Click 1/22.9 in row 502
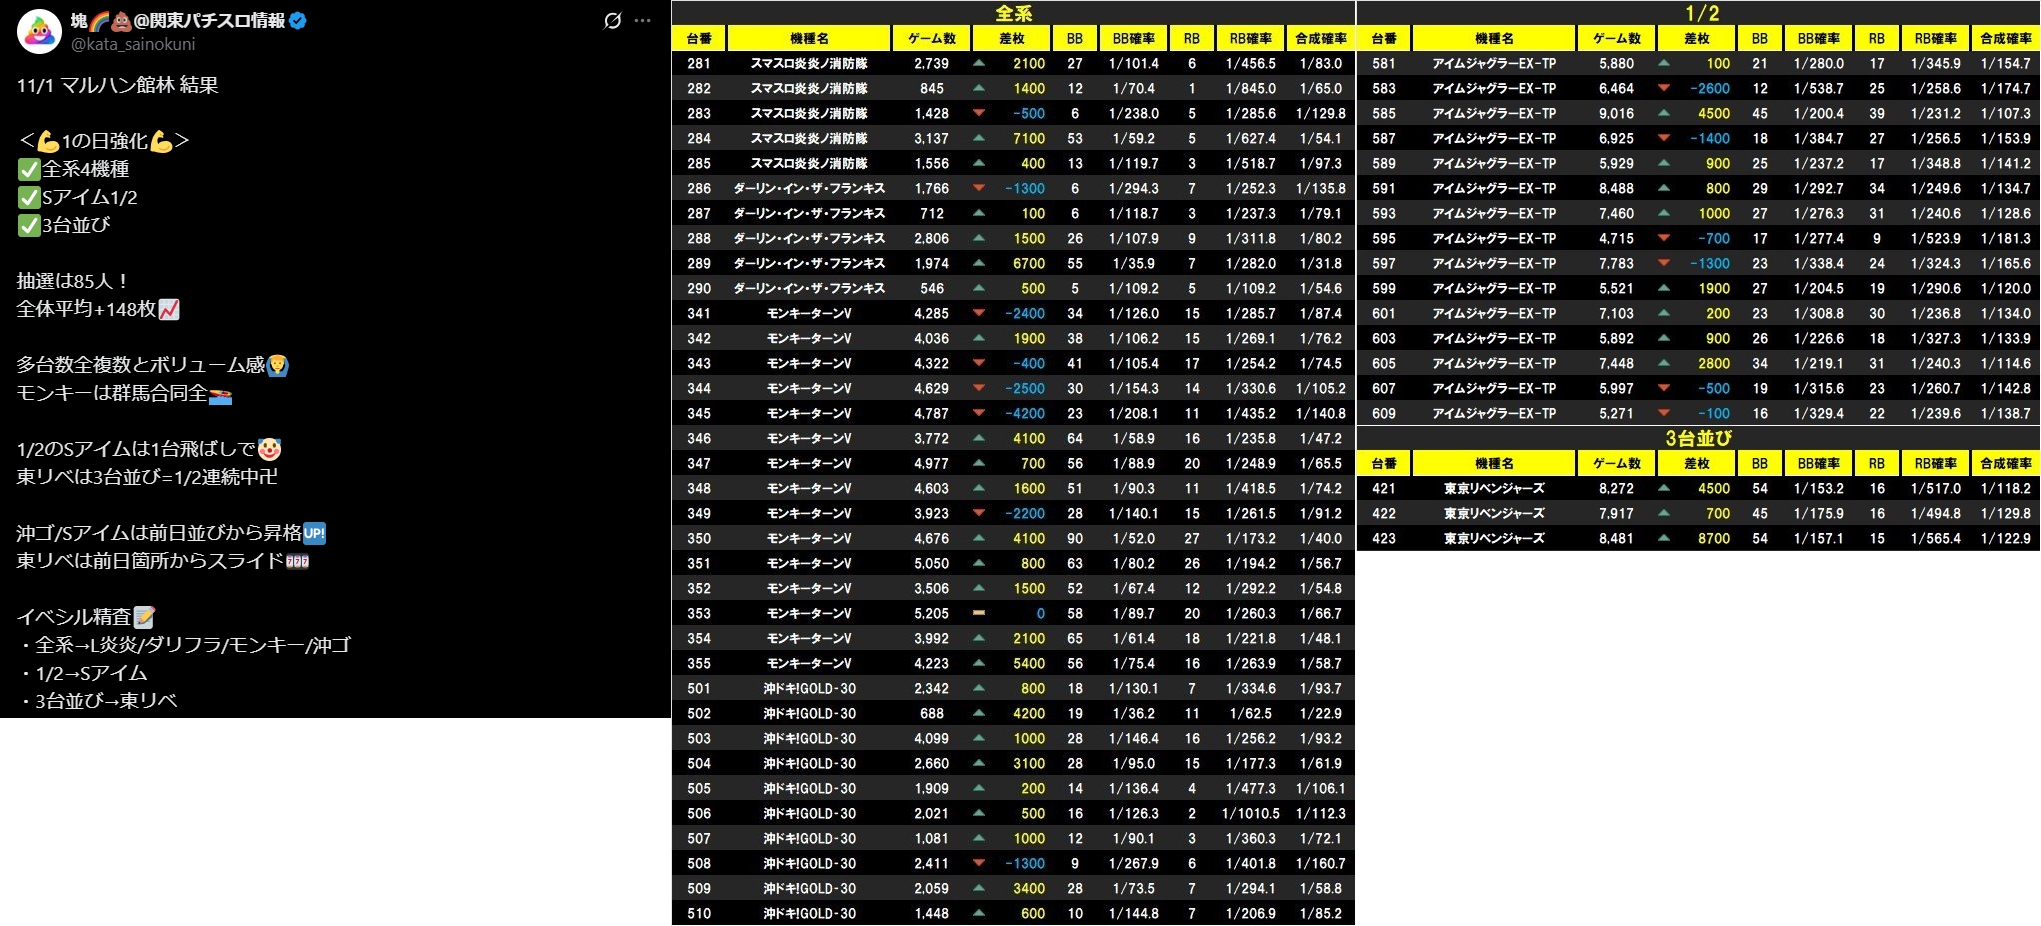Viewport: 2041px width, 926px height. 1321,713
